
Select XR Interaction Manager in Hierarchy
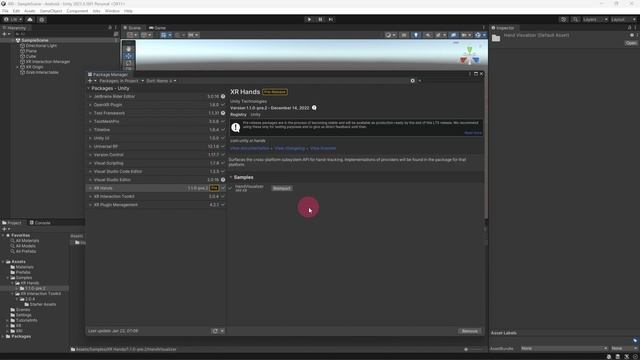[48, 62]
